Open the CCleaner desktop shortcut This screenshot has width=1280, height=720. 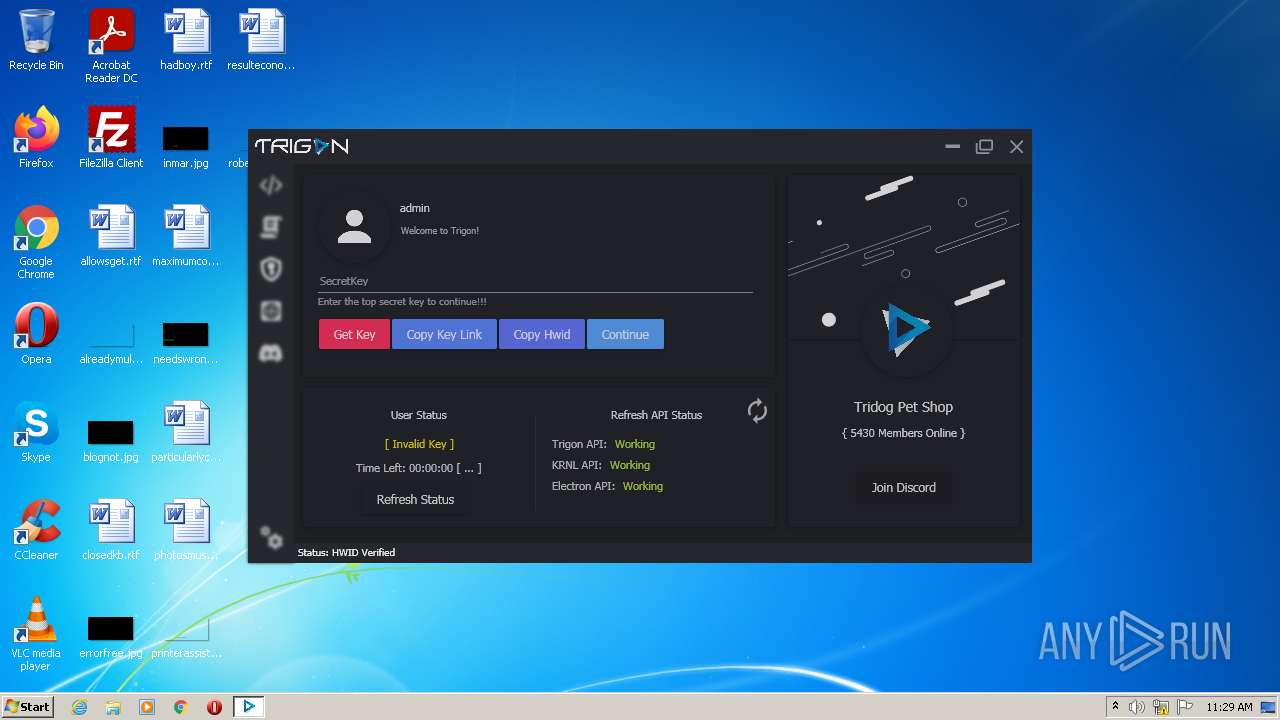[x=36, y=530]
